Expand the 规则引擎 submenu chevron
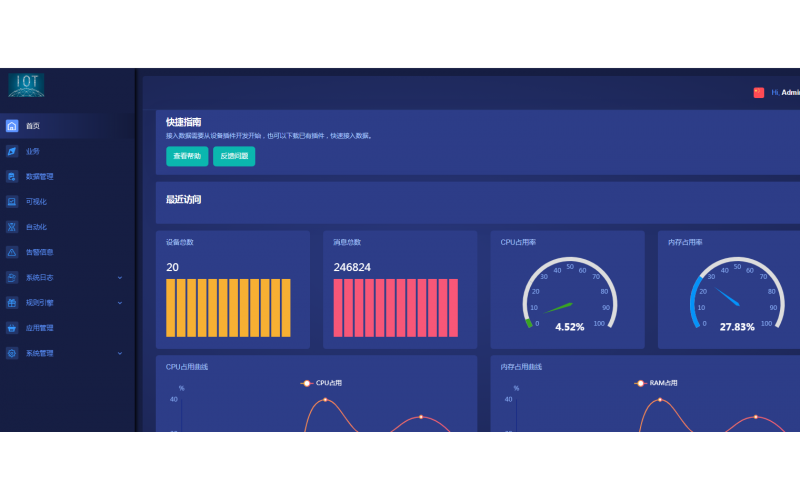Image resolution: width=800 pixels, height=500 pixels. click(120, 302)
